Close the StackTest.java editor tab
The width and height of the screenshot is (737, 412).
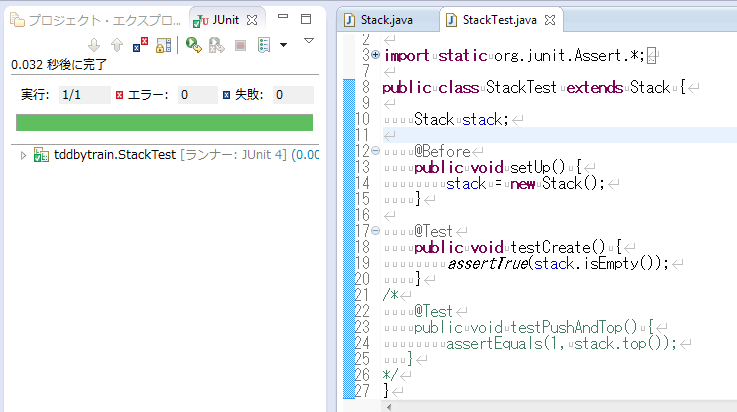coord(549,20)
